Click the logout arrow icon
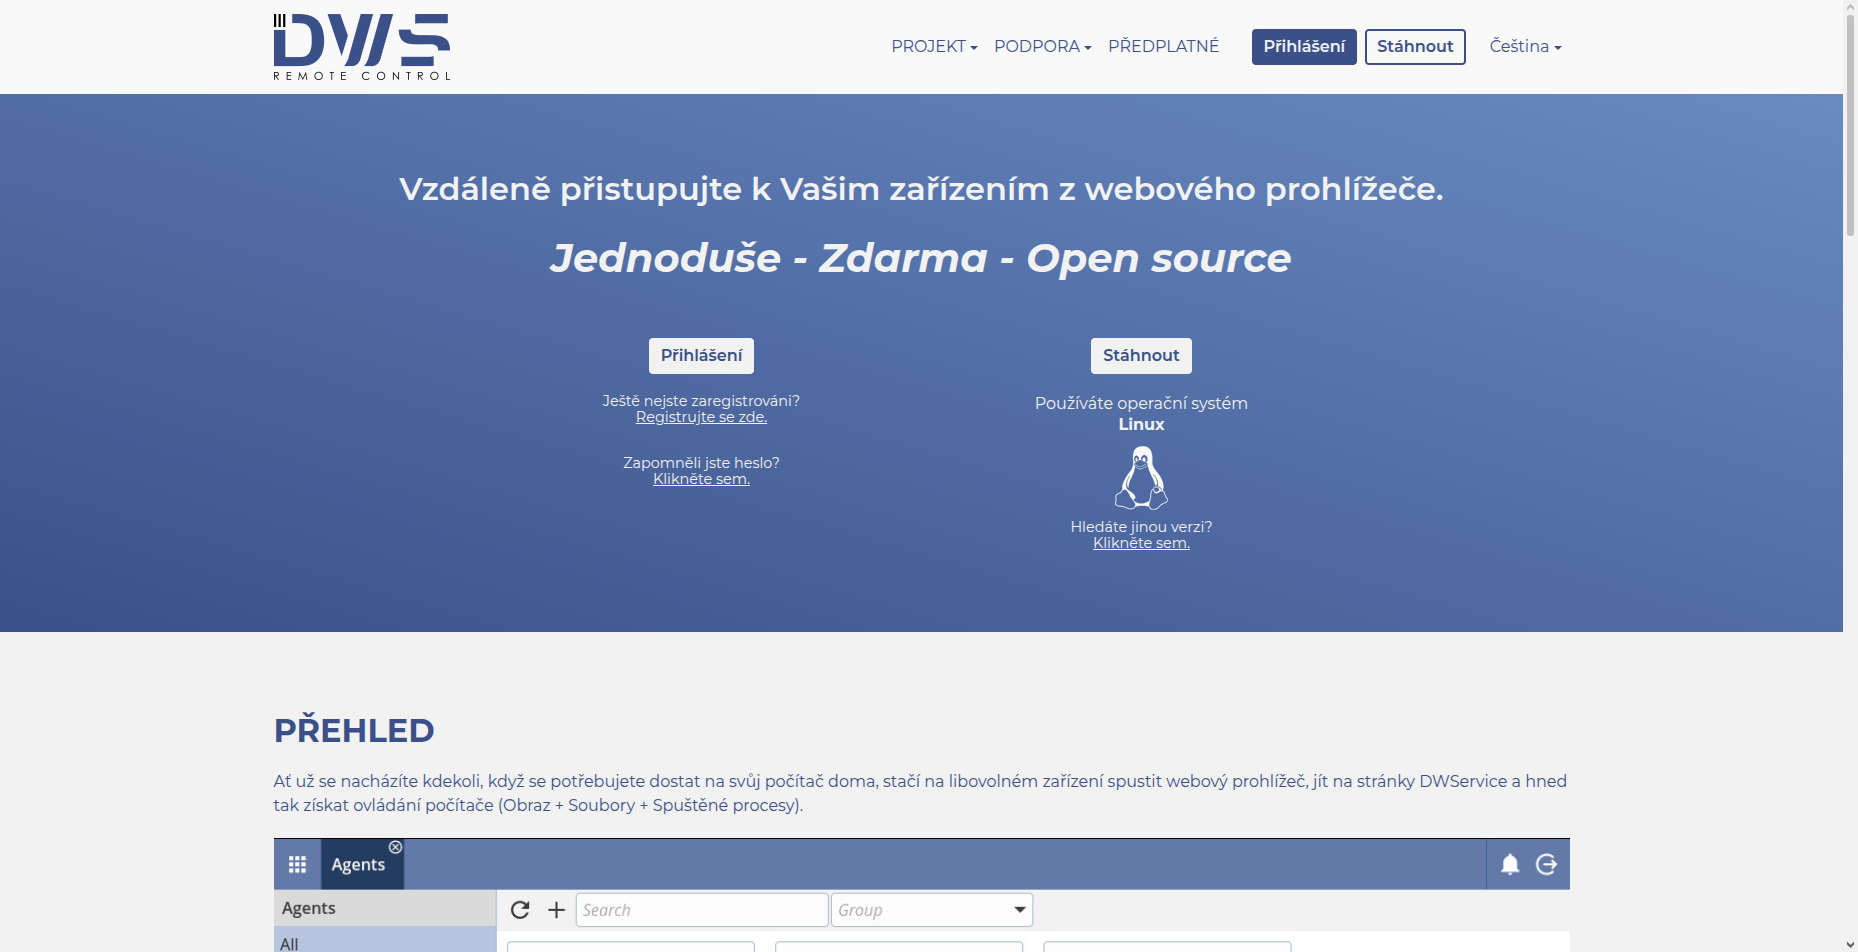This screenshot has width=1858, height=952. (x=1546, y=864)
